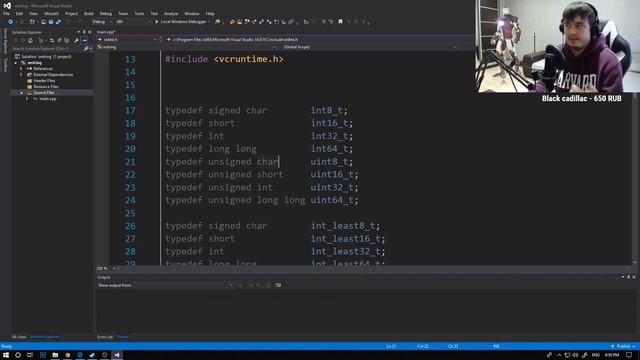
Task: Click the volume icon in system tray
Action: coord(576,355)
